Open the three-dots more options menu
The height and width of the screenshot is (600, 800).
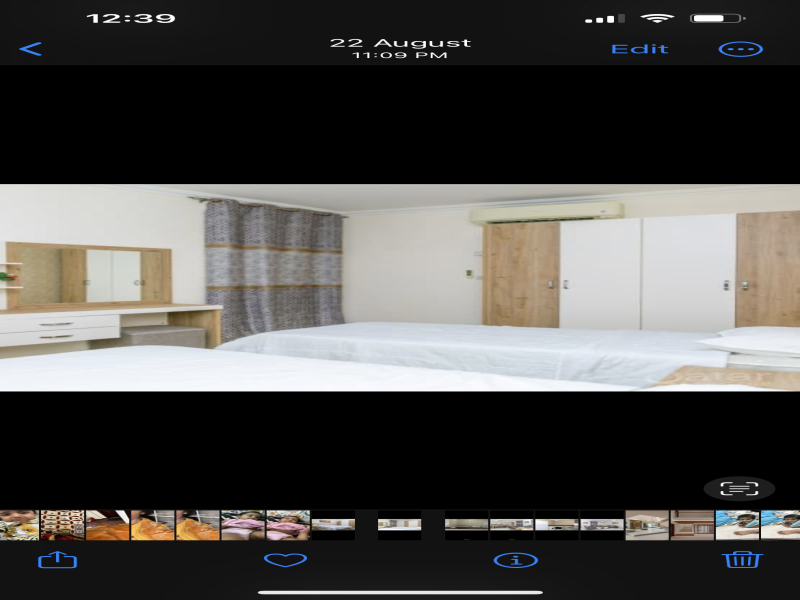(x=741, y=49)
